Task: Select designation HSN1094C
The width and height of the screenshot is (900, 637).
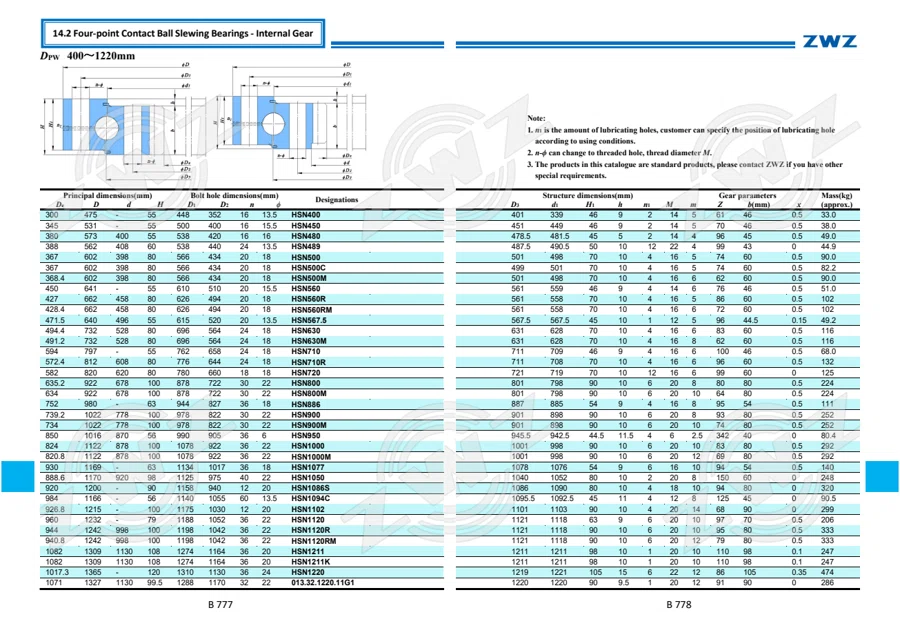Action: pyautogui.click(x=311, y=499)
